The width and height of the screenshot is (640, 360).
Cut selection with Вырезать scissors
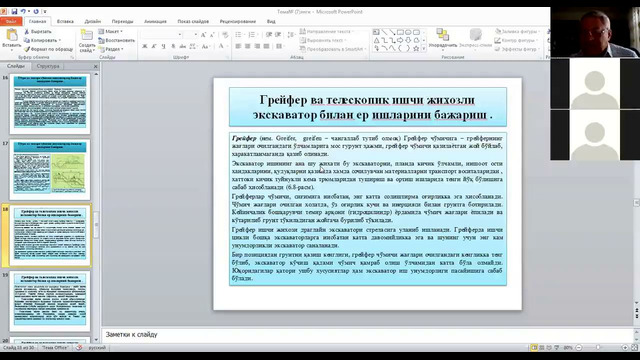[x=38, y=31]
